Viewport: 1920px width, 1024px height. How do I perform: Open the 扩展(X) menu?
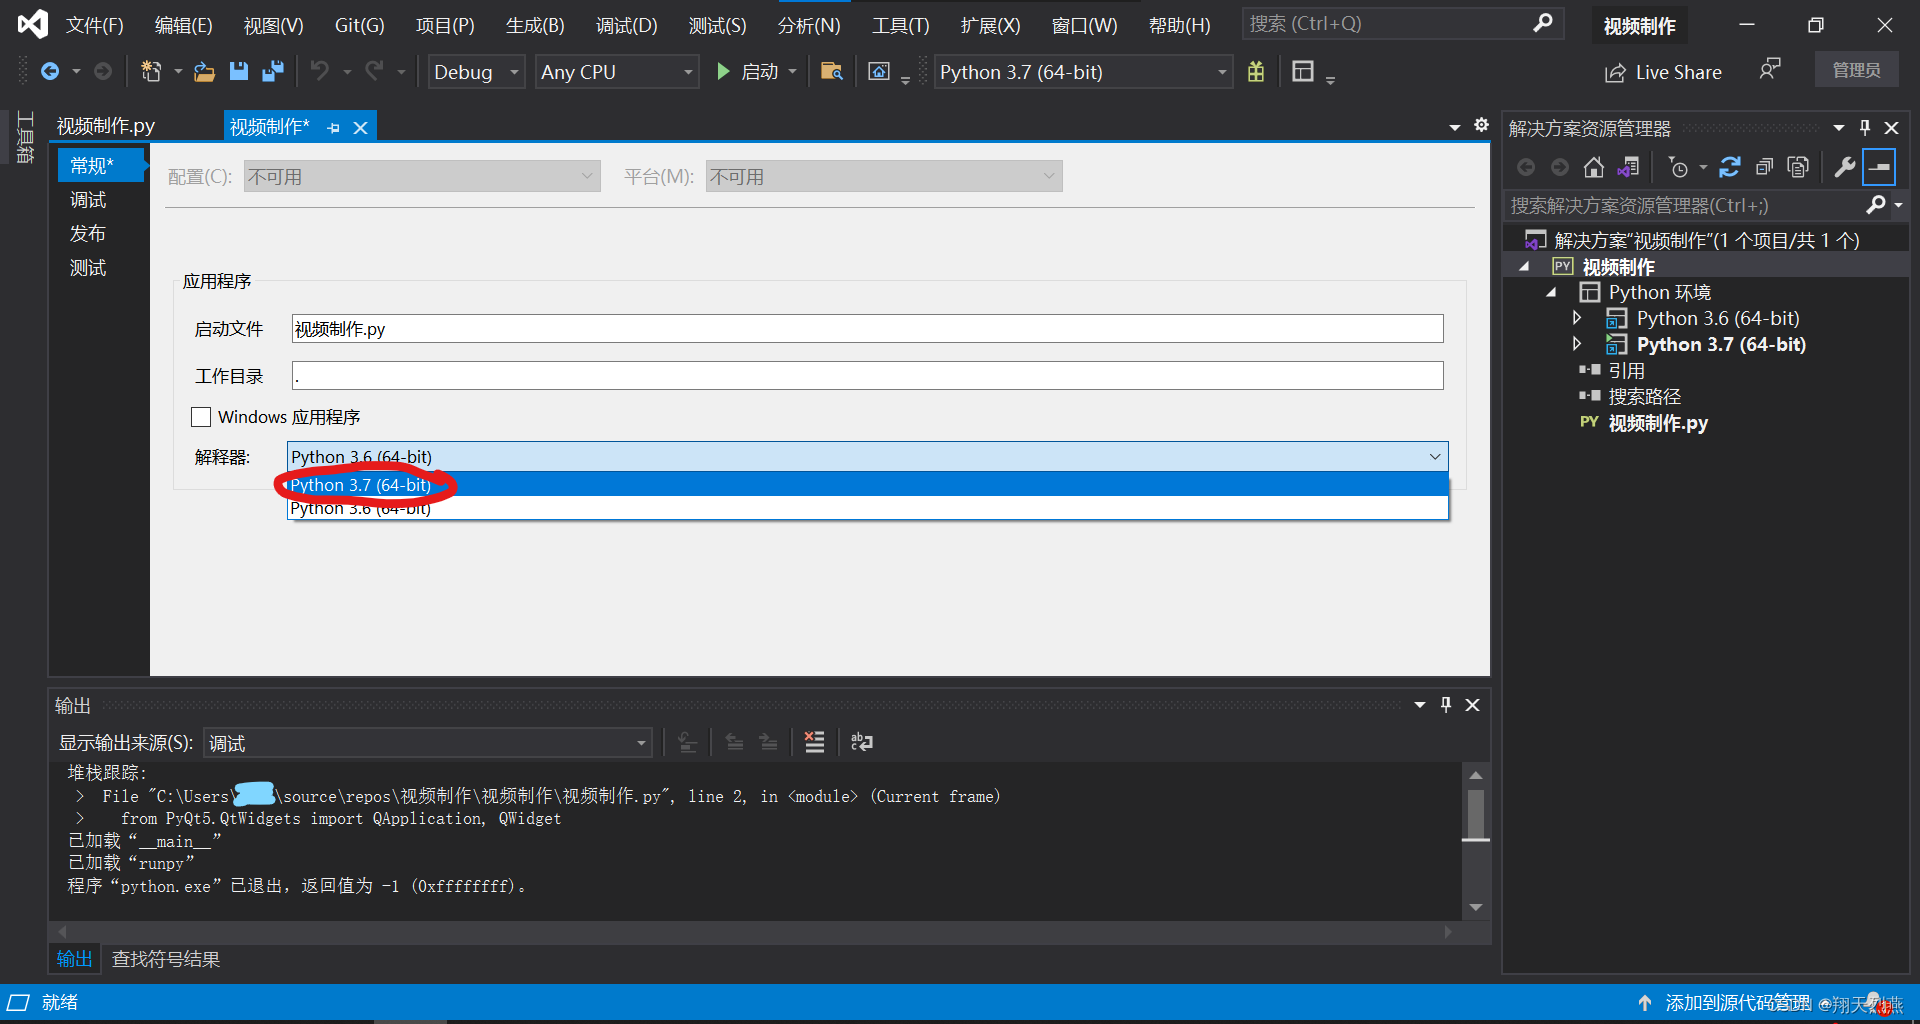[990, 25]
